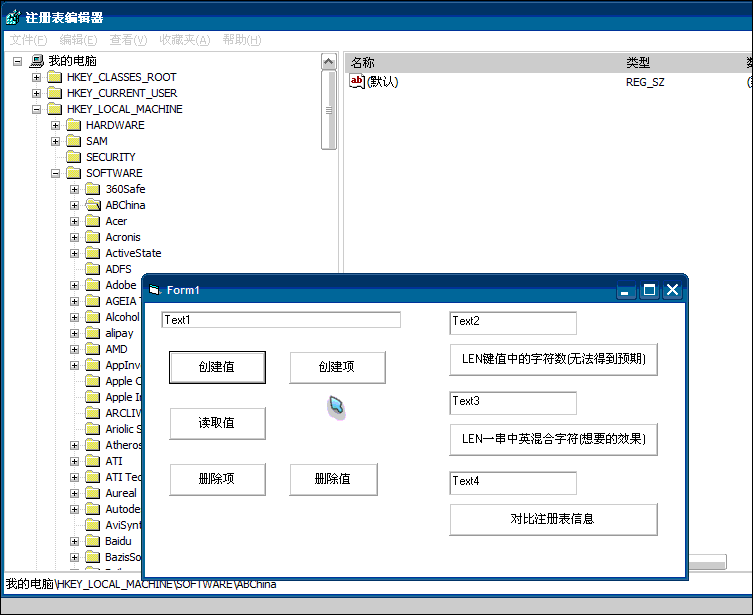
Task: Click the SECURITY folder icon
Action: (74, 157)
